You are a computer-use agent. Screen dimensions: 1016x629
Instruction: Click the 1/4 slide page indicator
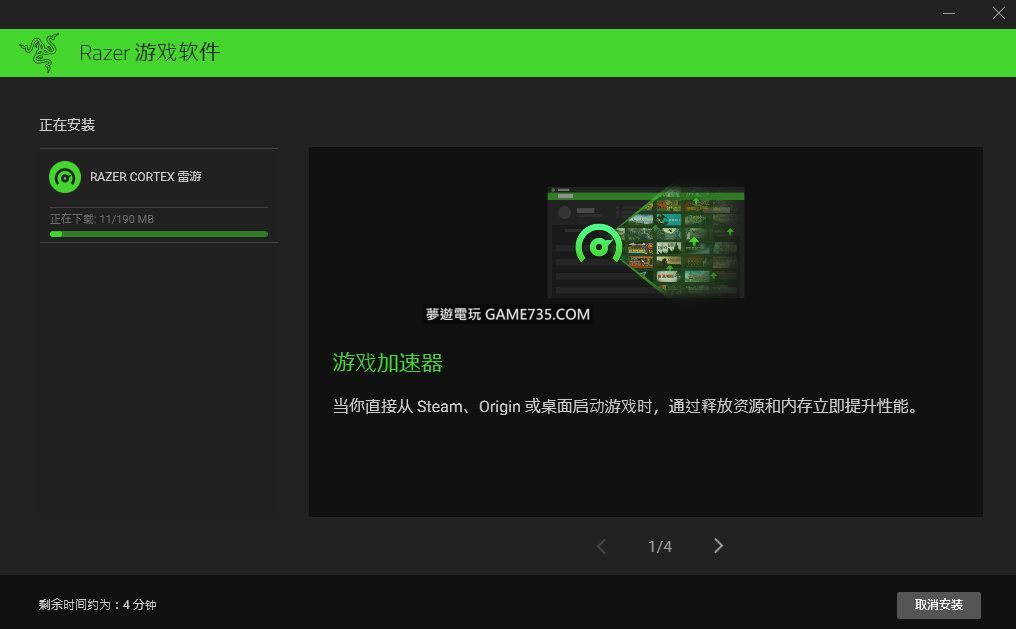pyautogui.click(x=660, y=547)
